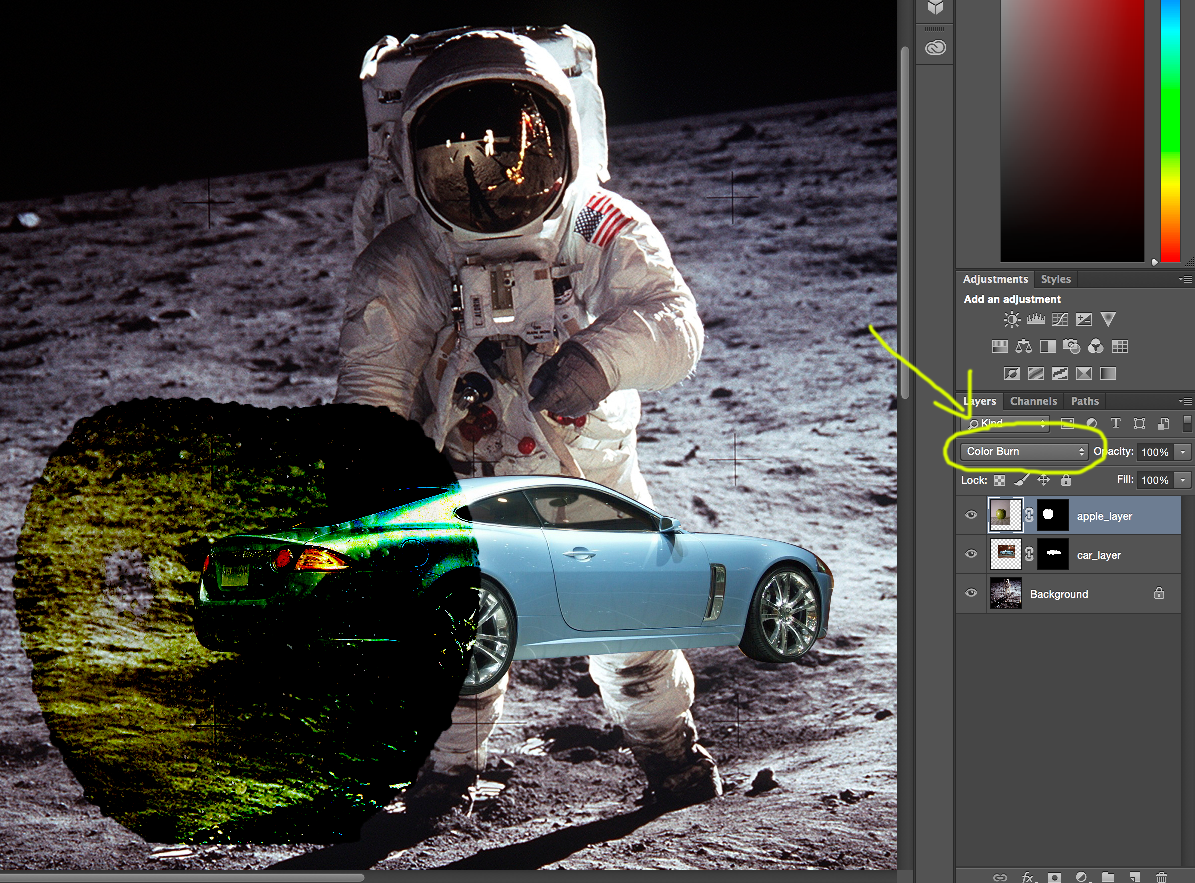The height and width of the screenshot is (883, 1195).
Task: Open the Kind layer filter dropdown
Action: 1006,424
